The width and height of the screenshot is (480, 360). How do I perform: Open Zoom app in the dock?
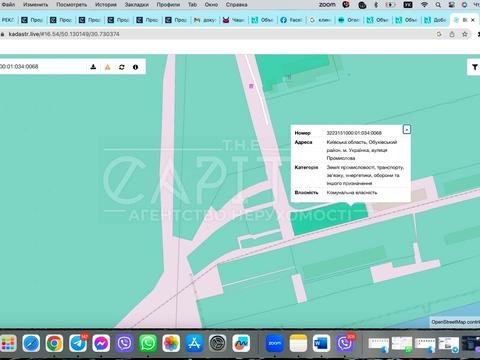coord(275,343)
